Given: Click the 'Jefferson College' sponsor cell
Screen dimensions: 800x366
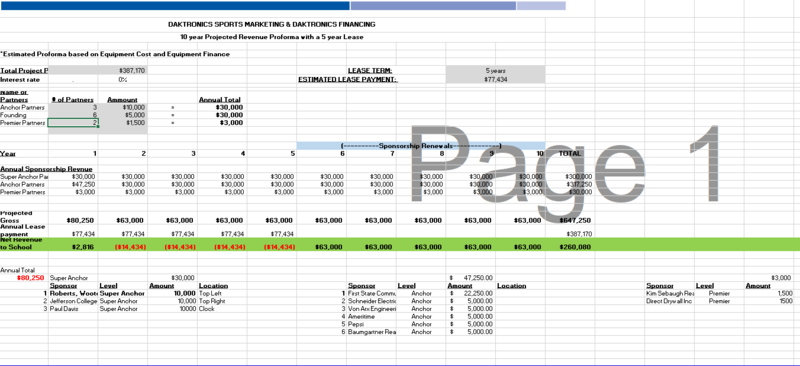Looking at the screenshot, I should 73,301.
